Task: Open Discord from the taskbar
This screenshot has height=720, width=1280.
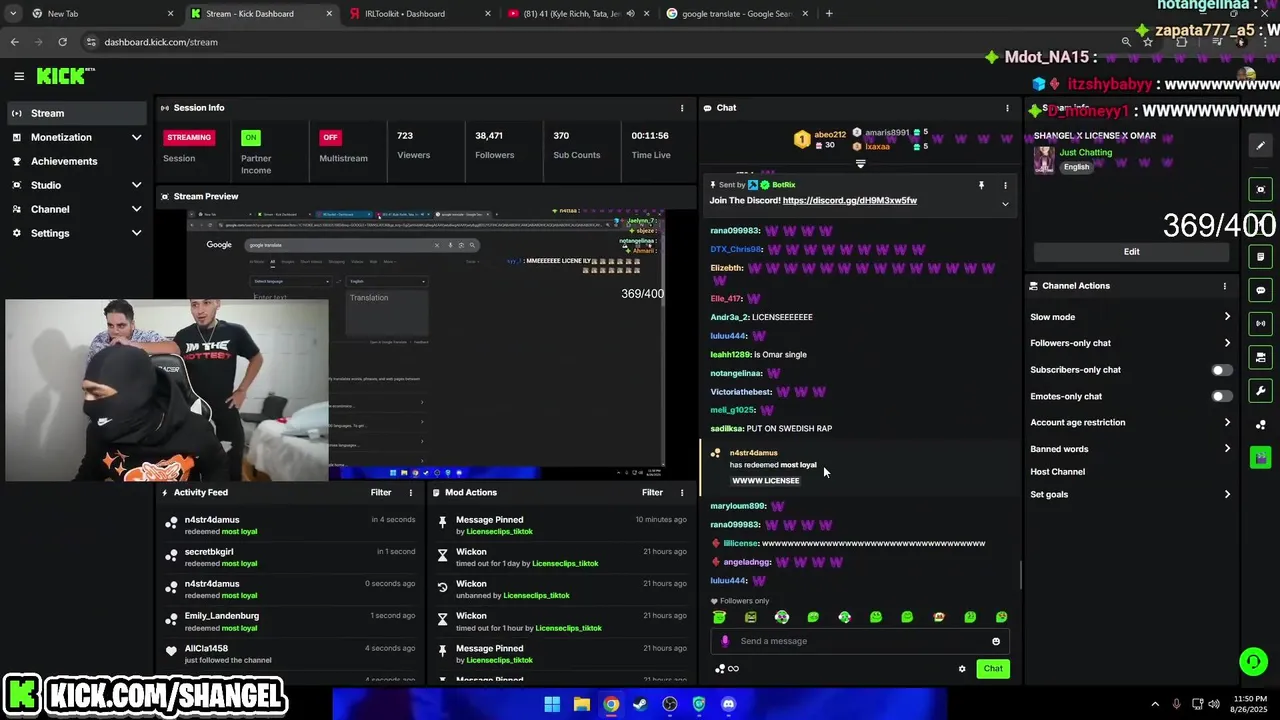Action: [728, 704]
